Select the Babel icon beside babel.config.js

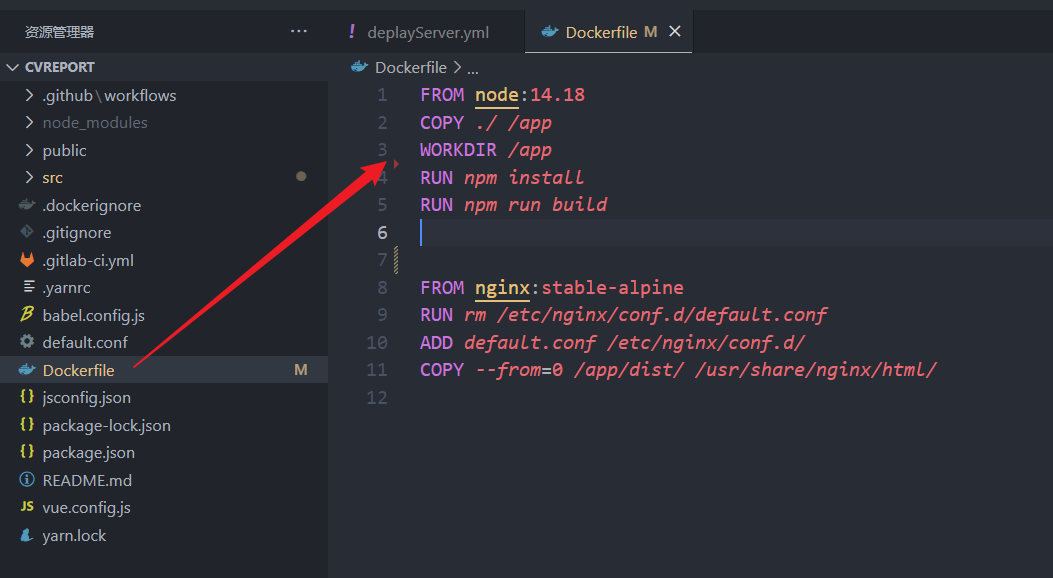tap(28, 314)
